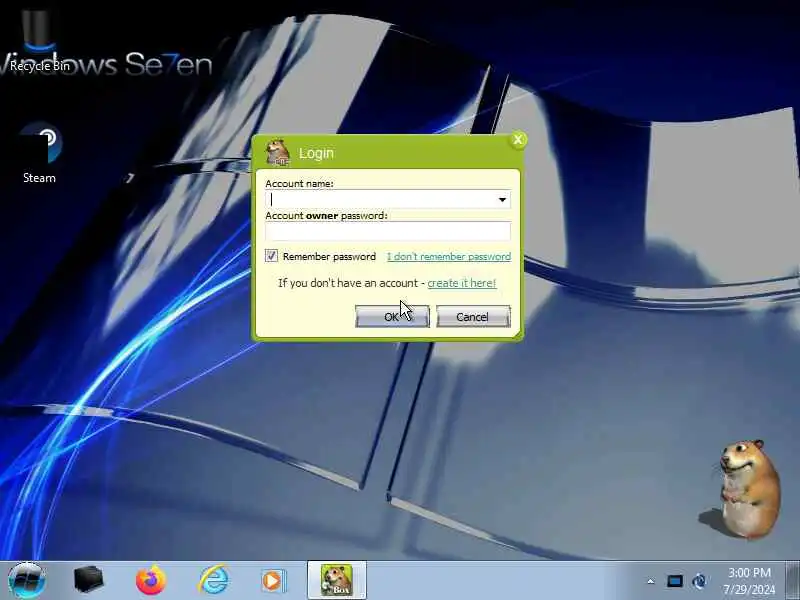The image size is (800, 600).
Task: Click the Show desktop strip
Action: click(x=792, y=581)
